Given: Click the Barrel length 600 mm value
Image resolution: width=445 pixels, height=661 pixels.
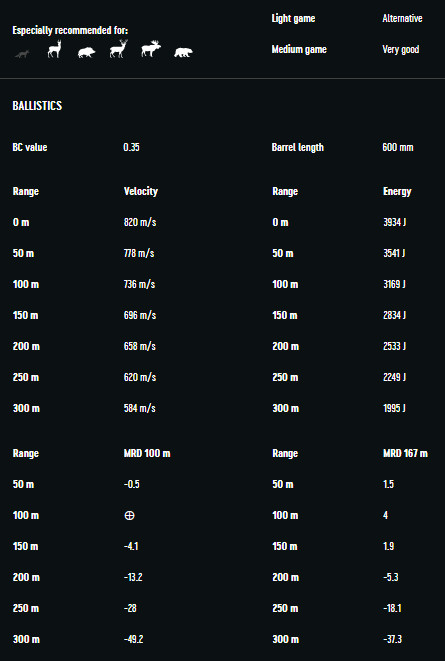Looking at the screenshot, I should click(x=398, y=147).
